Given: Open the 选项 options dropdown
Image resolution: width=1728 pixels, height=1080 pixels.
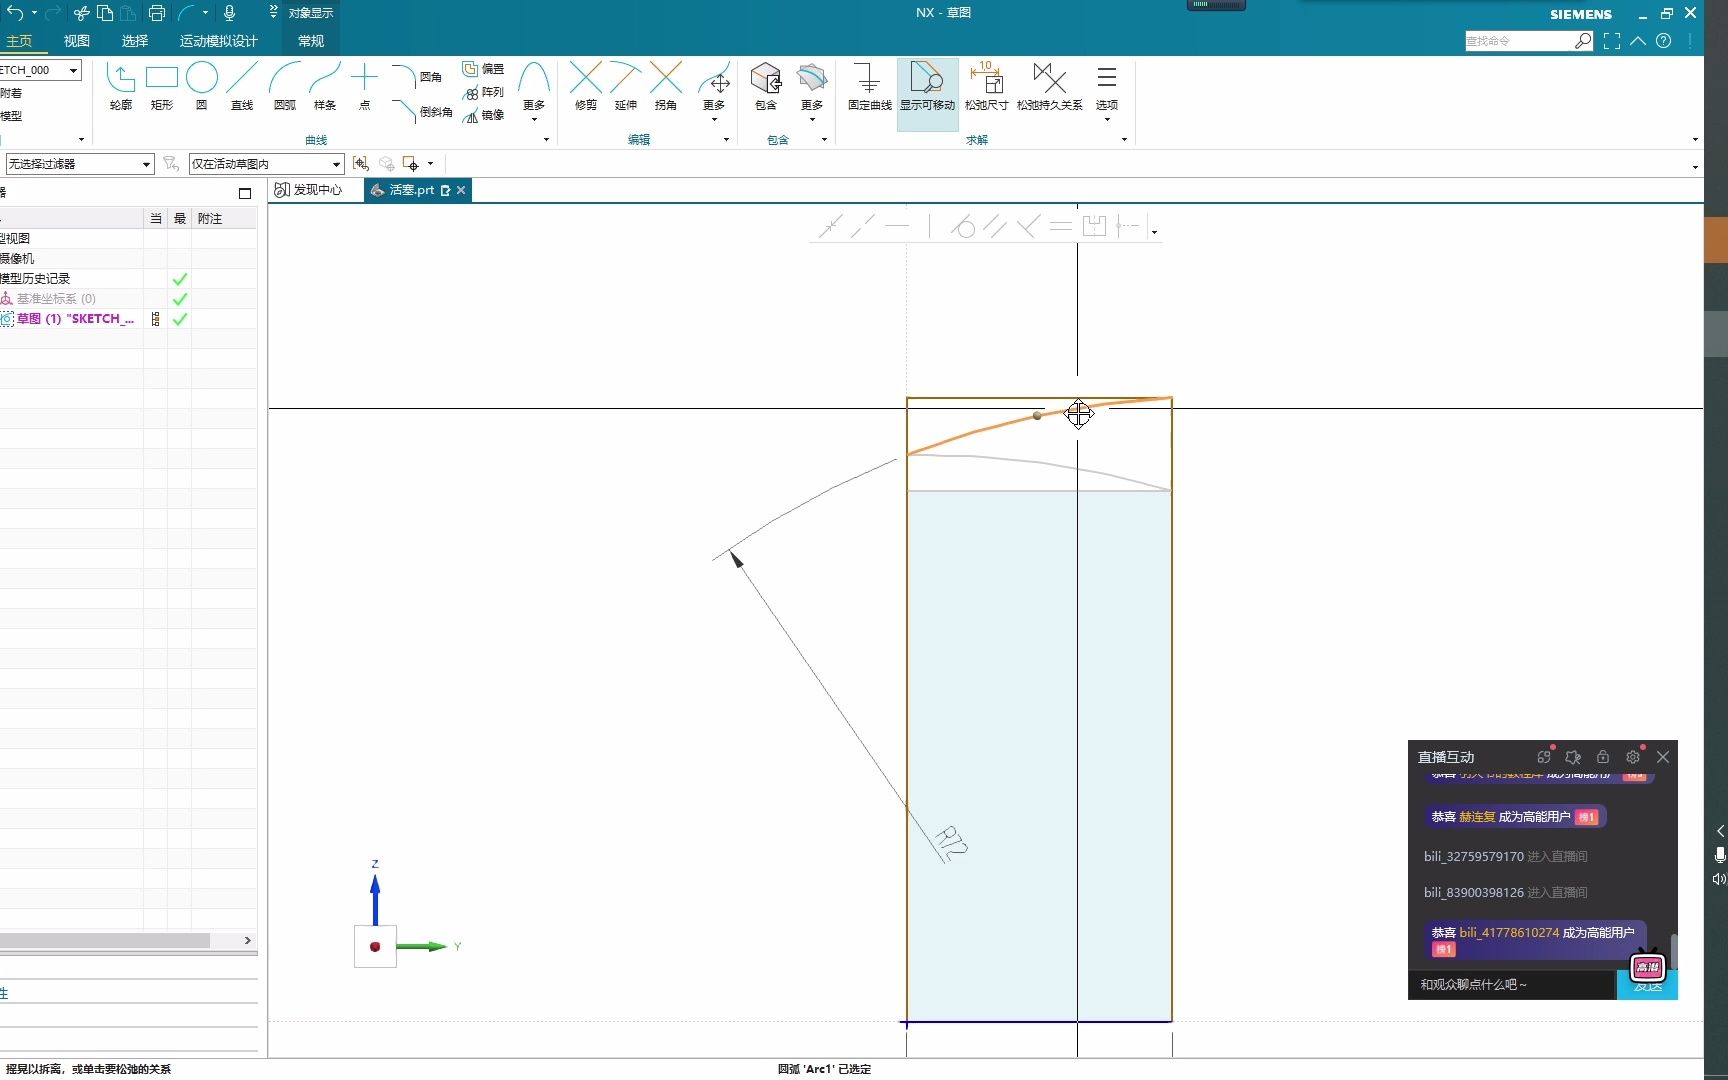Looking at the screenshot, I should tap(1107, 94).
